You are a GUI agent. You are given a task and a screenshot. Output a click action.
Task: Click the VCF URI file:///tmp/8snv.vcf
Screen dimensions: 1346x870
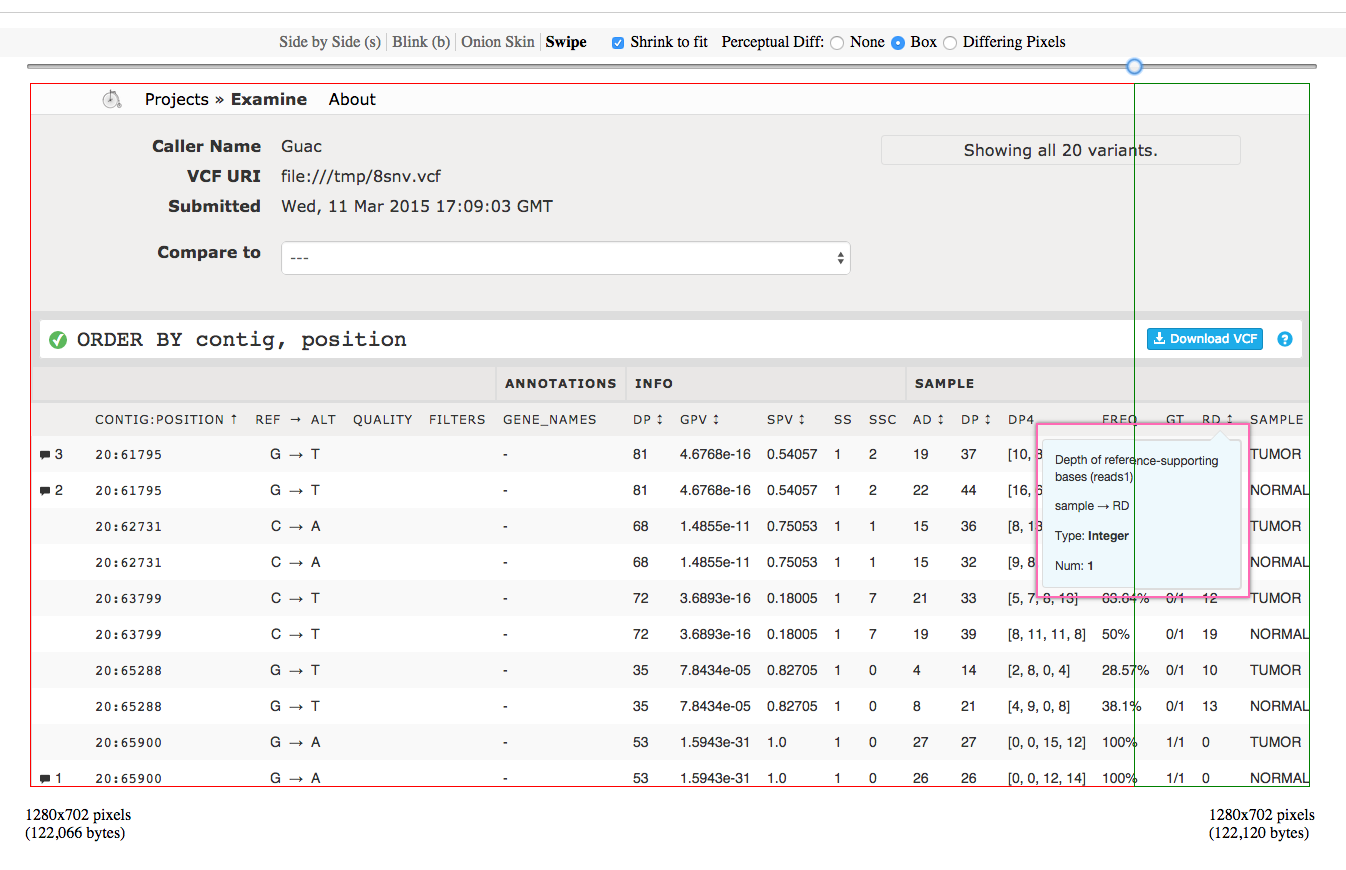361,177
